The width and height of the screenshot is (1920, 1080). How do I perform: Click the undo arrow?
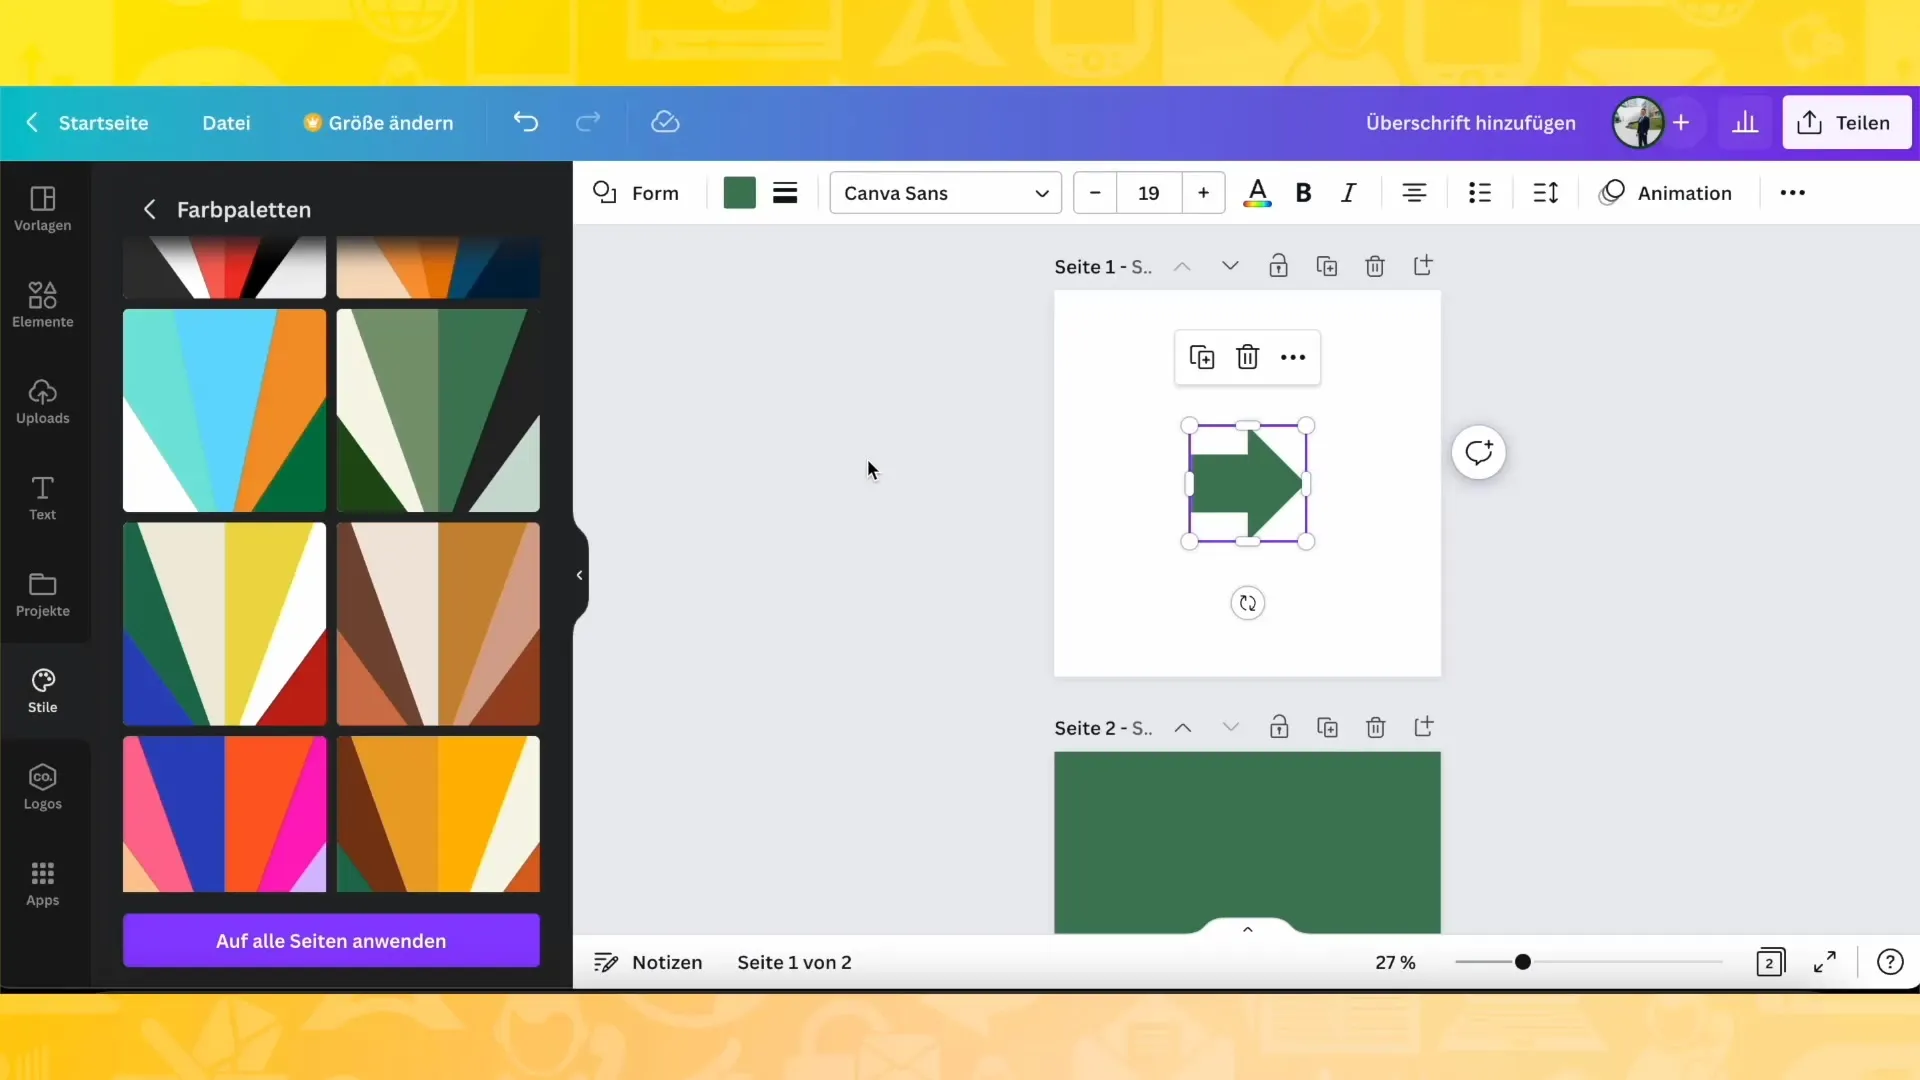click(x=526, y=122)
